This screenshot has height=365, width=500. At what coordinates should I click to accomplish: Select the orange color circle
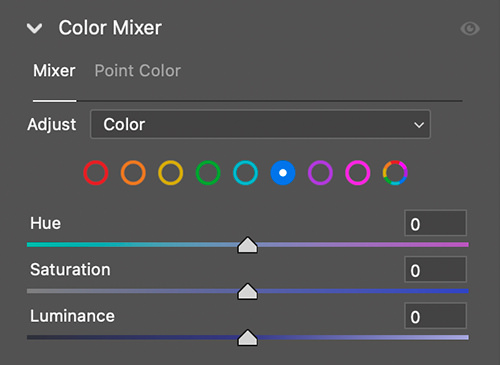click(133, 173)
